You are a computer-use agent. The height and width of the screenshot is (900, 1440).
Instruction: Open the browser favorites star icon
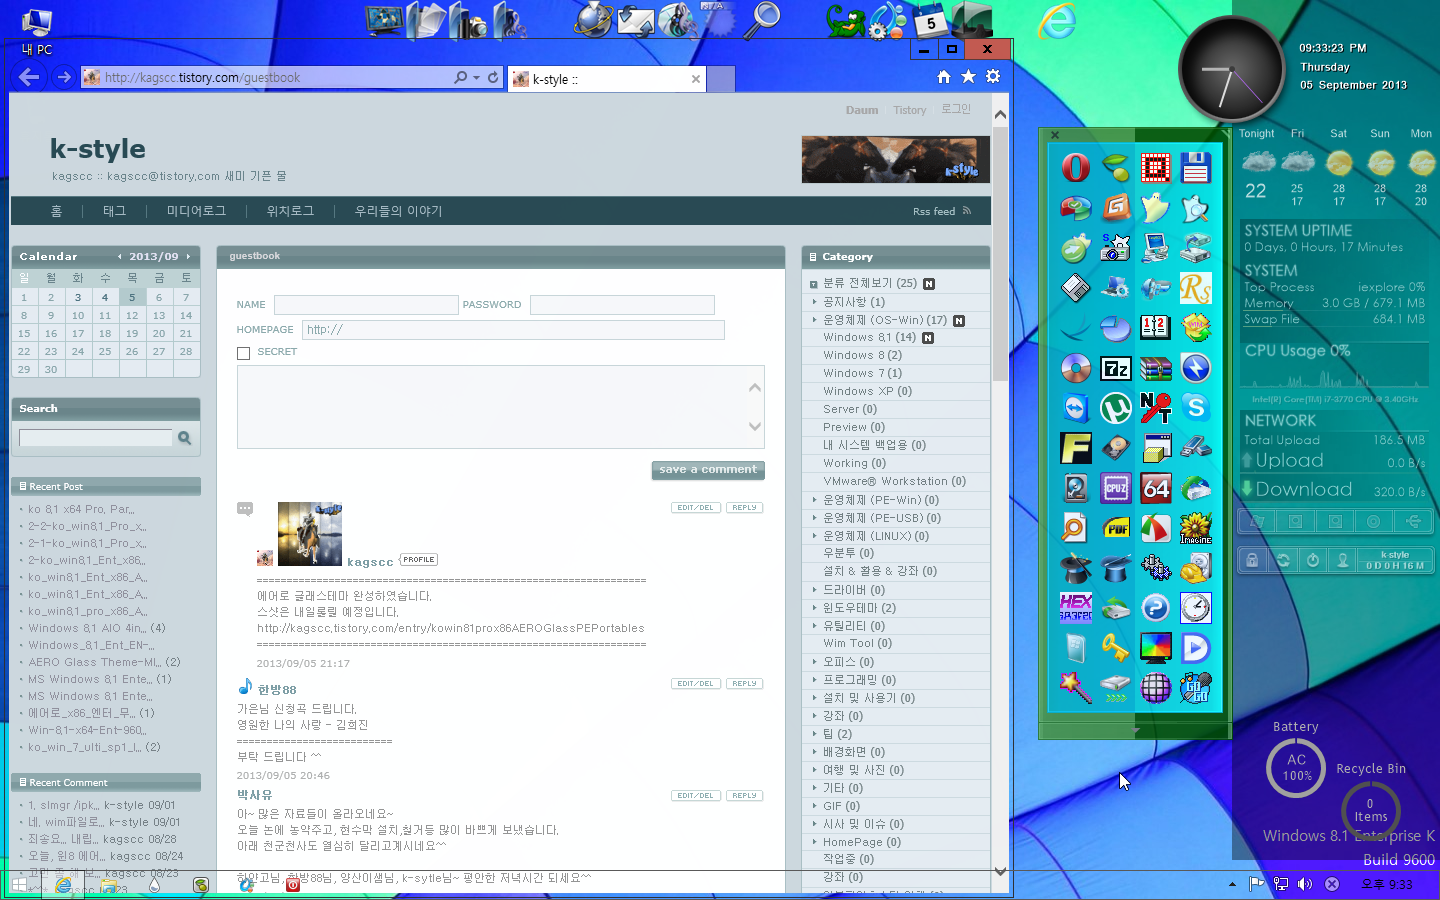pos(968,77)
